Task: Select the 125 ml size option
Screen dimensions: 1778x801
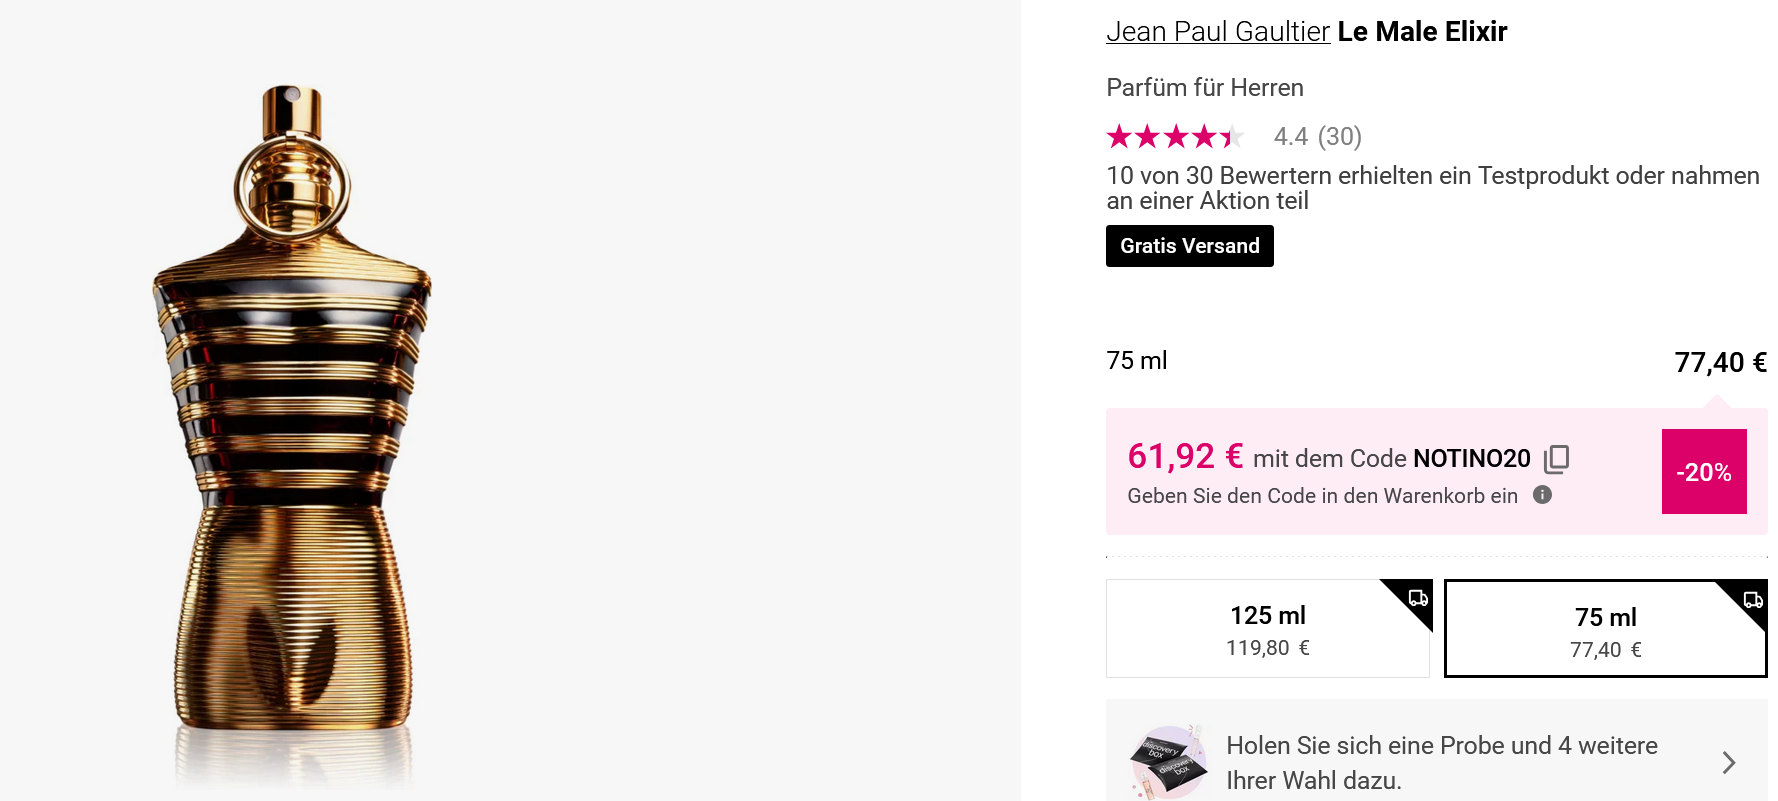Action: click(1267, 629)
